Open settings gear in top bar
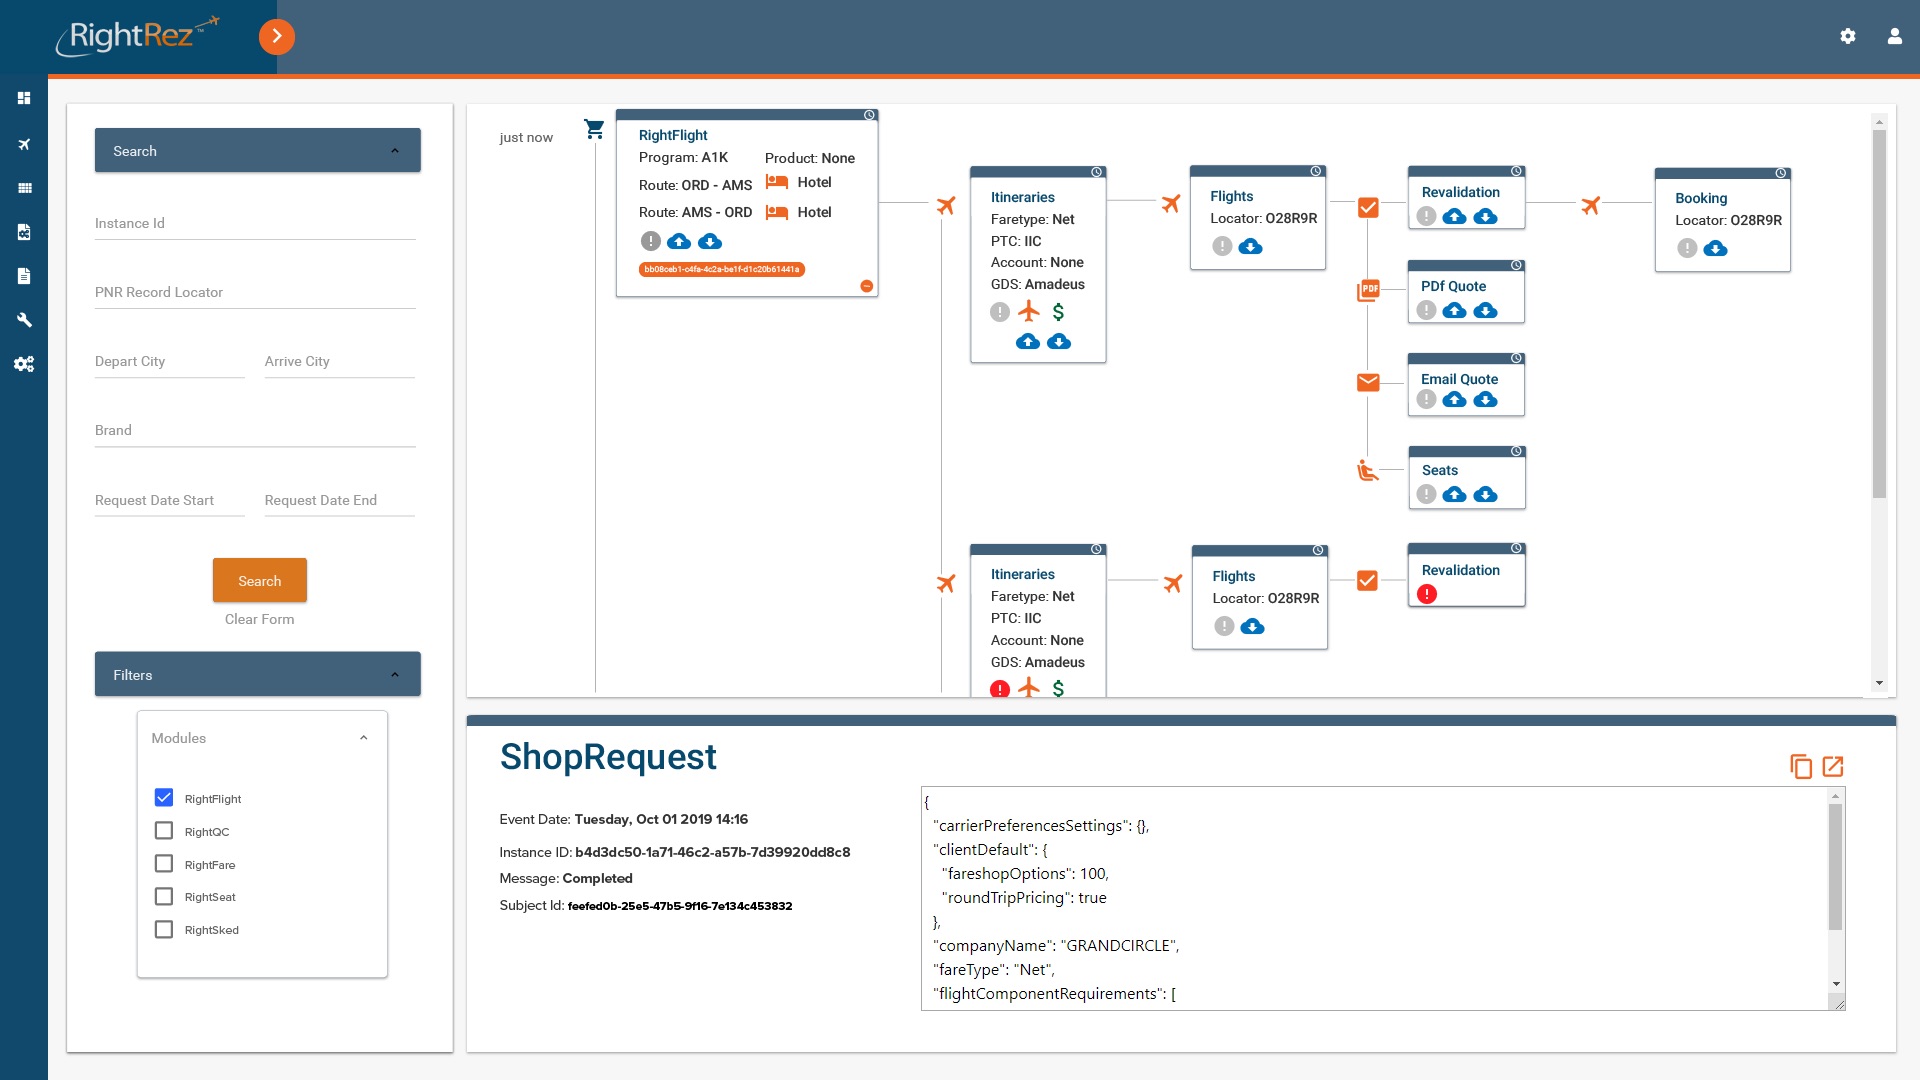The height and width of the screenshot is (1080, 1920). click(1848, 36)
